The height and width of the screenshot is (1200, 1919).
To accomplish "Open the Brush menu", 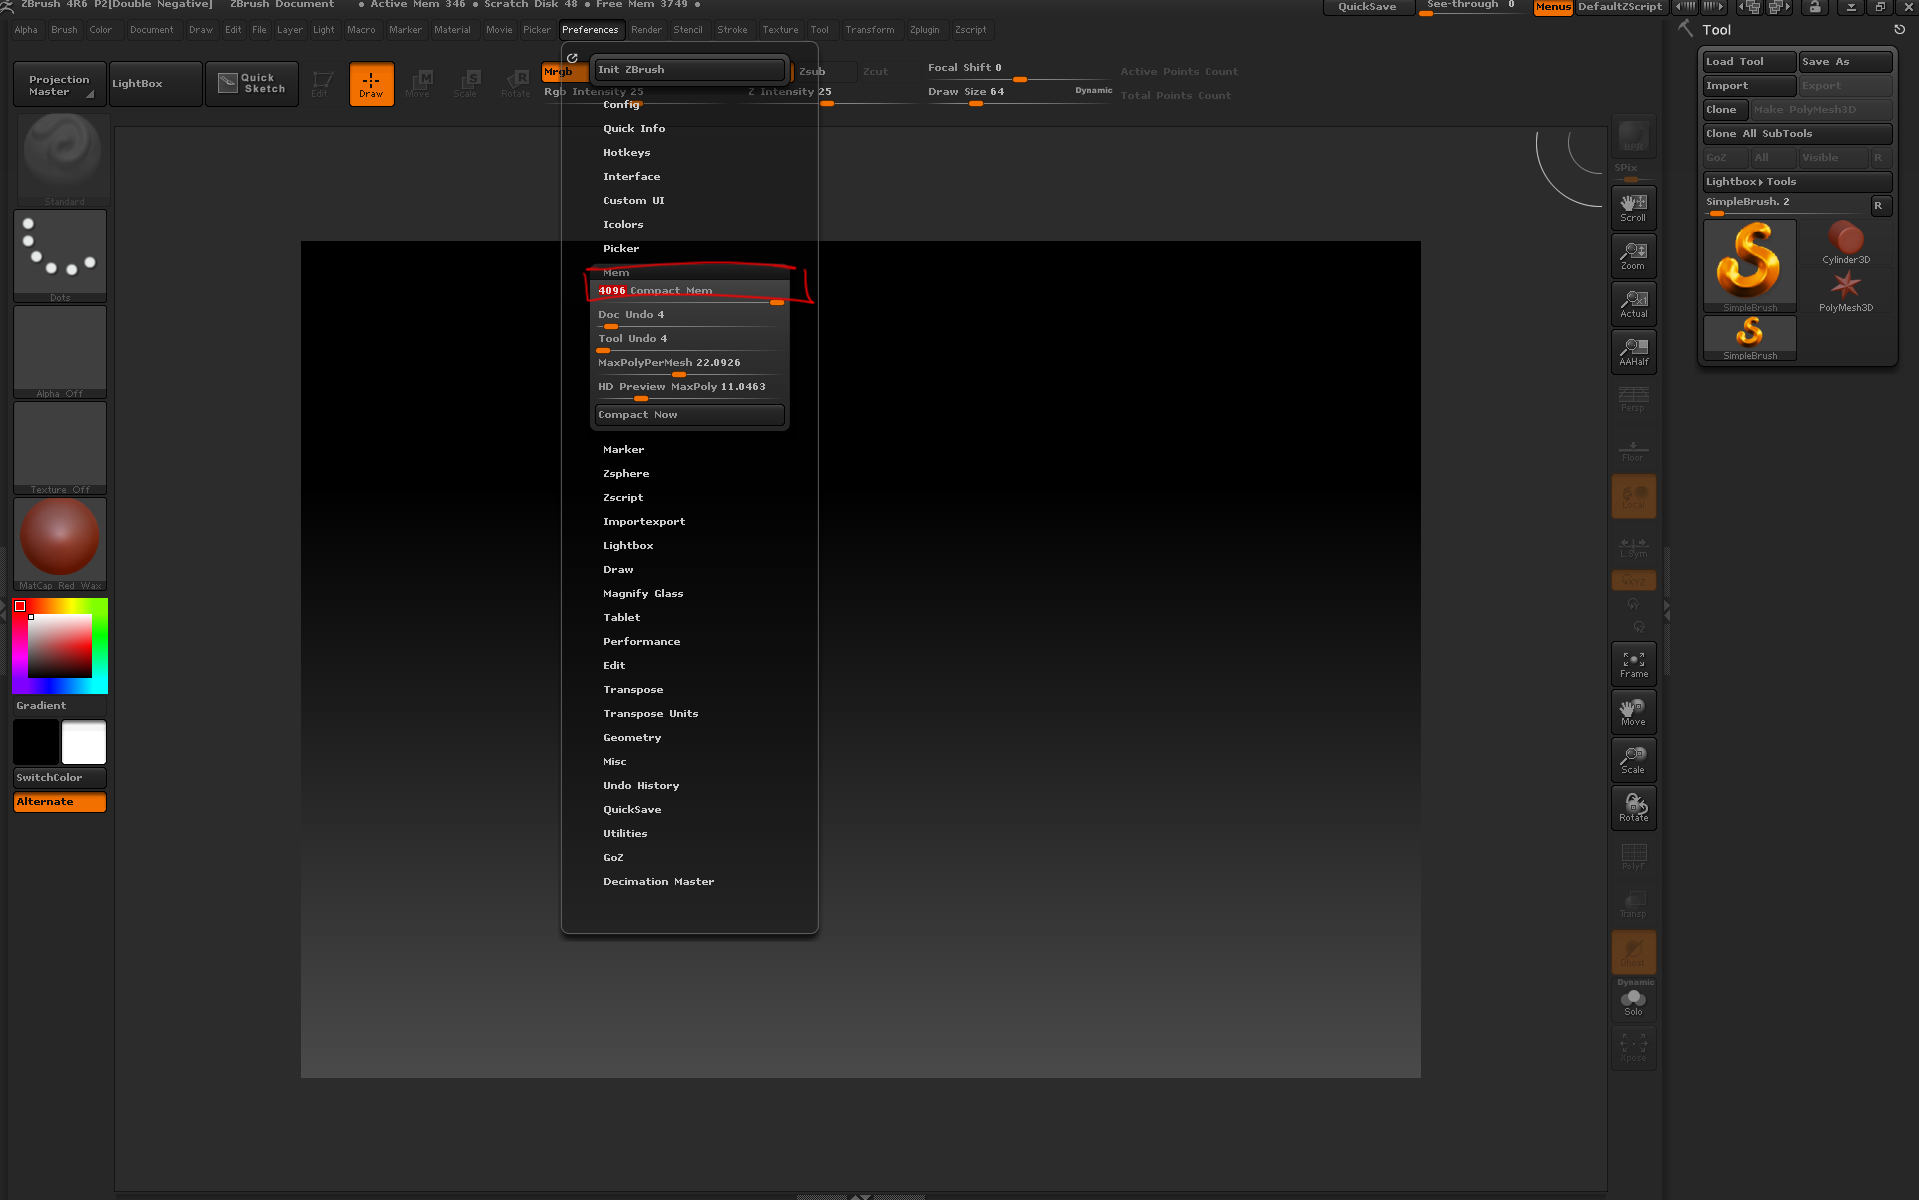I will (x=64, y=30).
